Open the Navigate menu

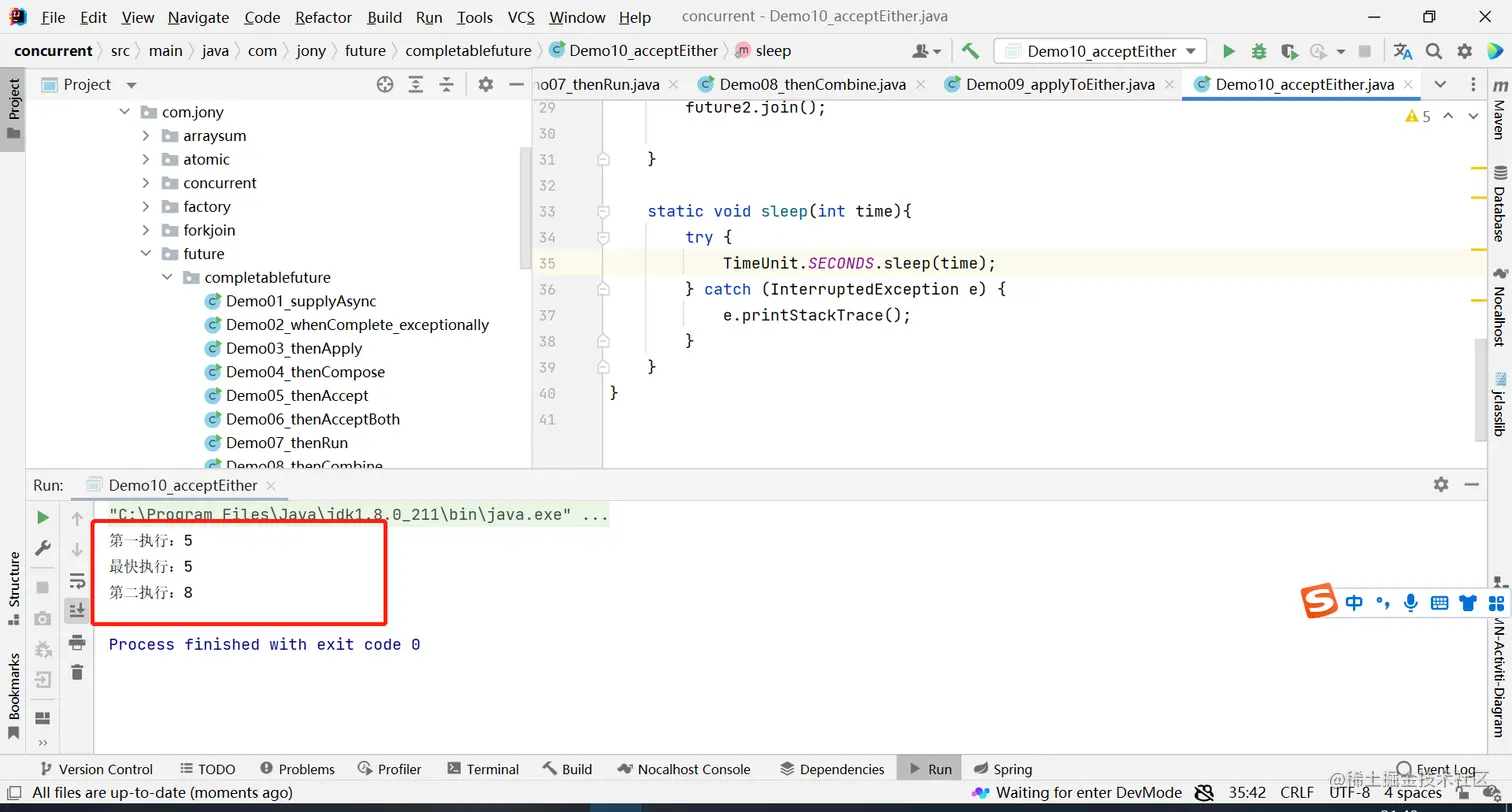pyautogui.click(x=198, y=17)
